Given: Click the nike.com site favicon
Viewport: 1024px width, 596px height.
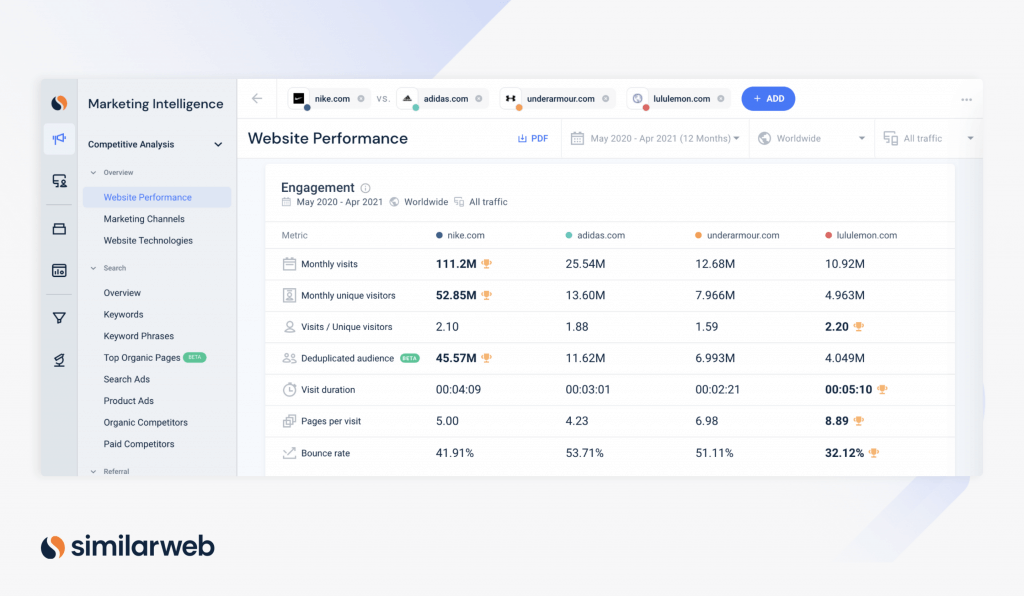Looking at the screenshot, I should (x=299, y=99).
